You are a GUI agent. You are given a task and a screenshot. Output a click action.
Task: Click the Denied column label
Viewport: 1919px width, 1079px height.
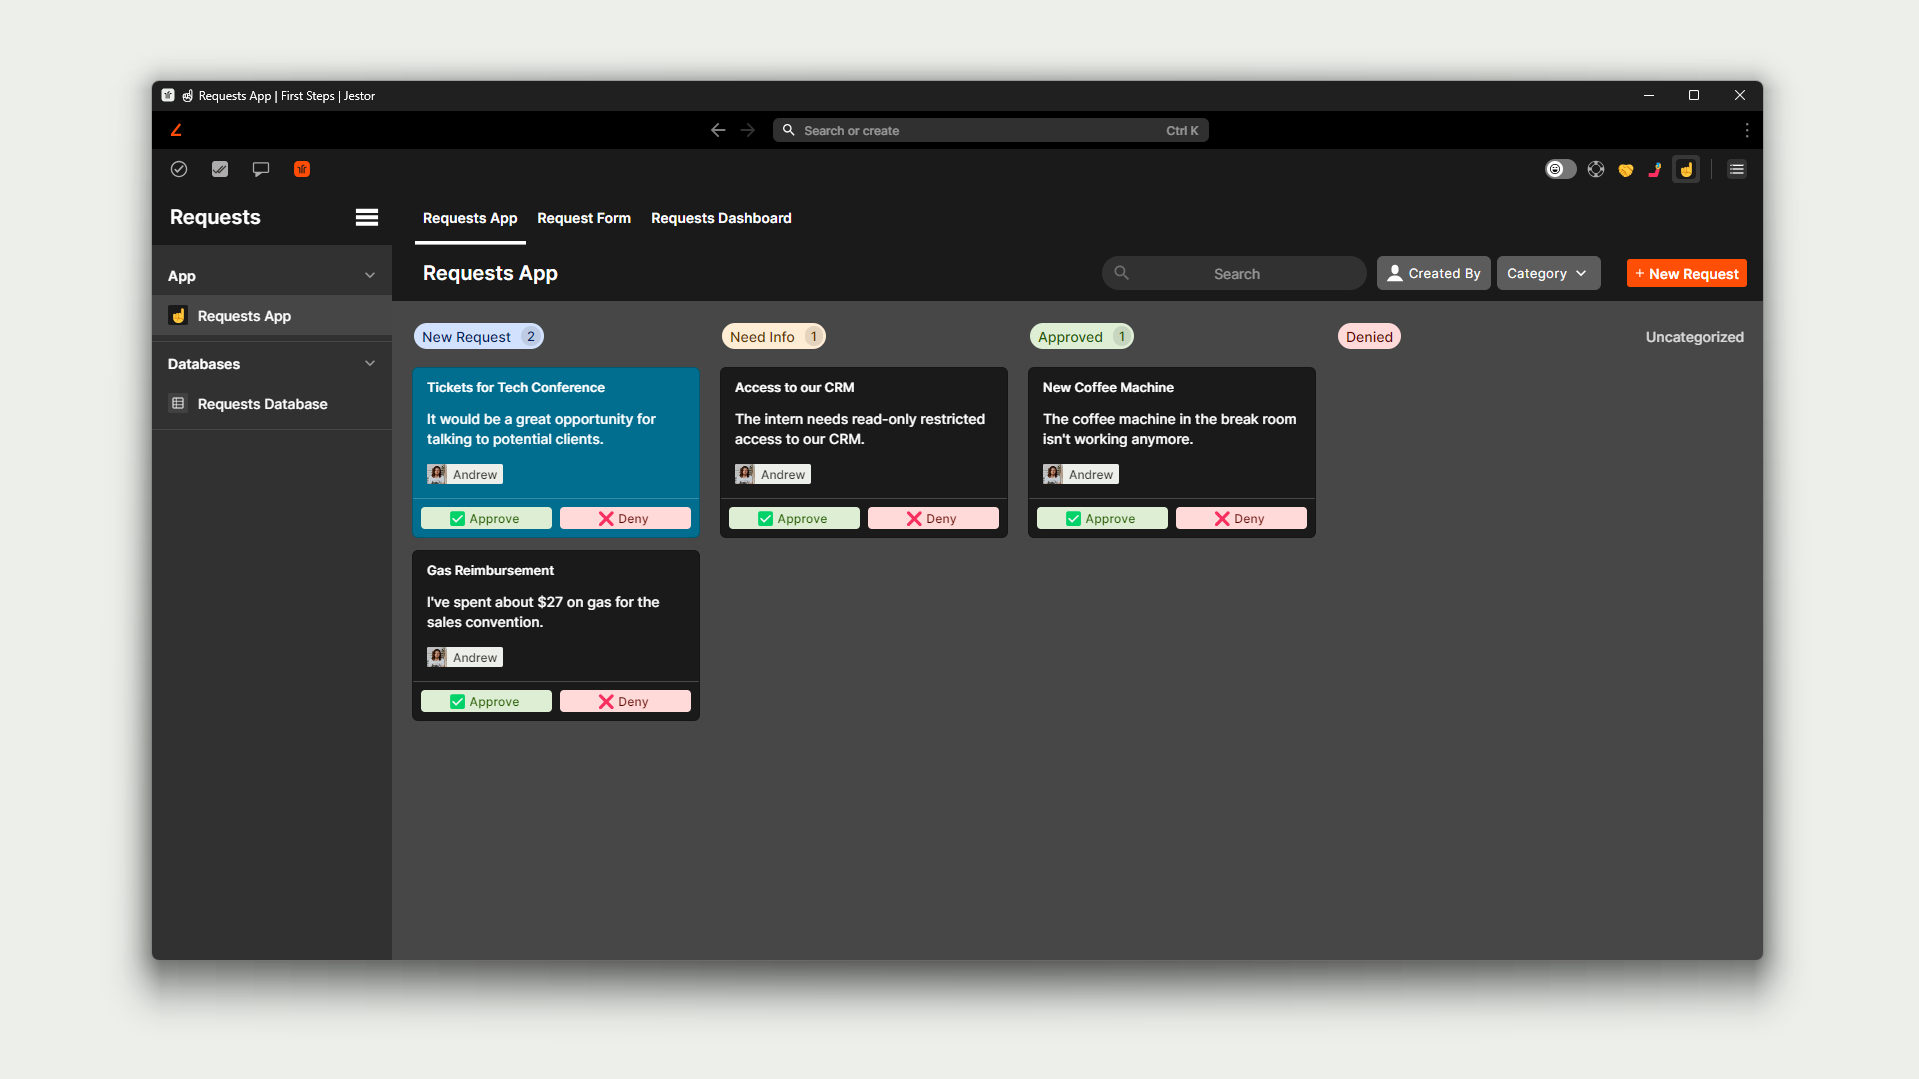click(1369, 337)
